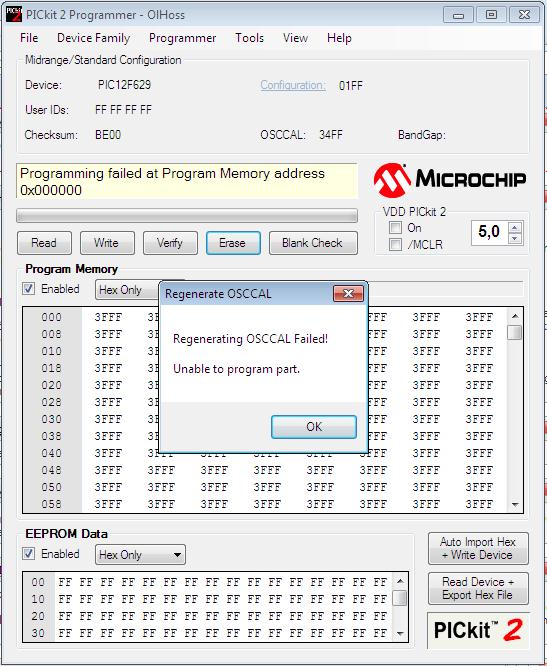This screenshot has height=666, width=547.
Task: Click the 'Unable to program part.' message
Action: pos(236,369)
